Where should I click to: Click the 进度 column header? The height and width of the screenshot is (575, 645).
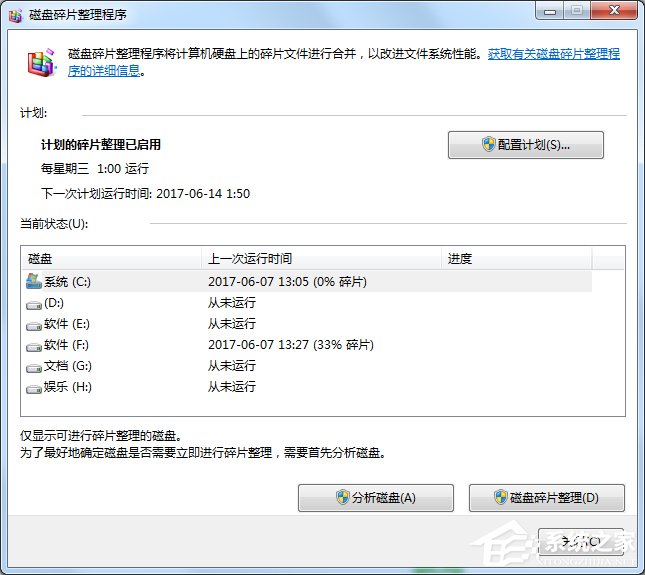point(515,259)
